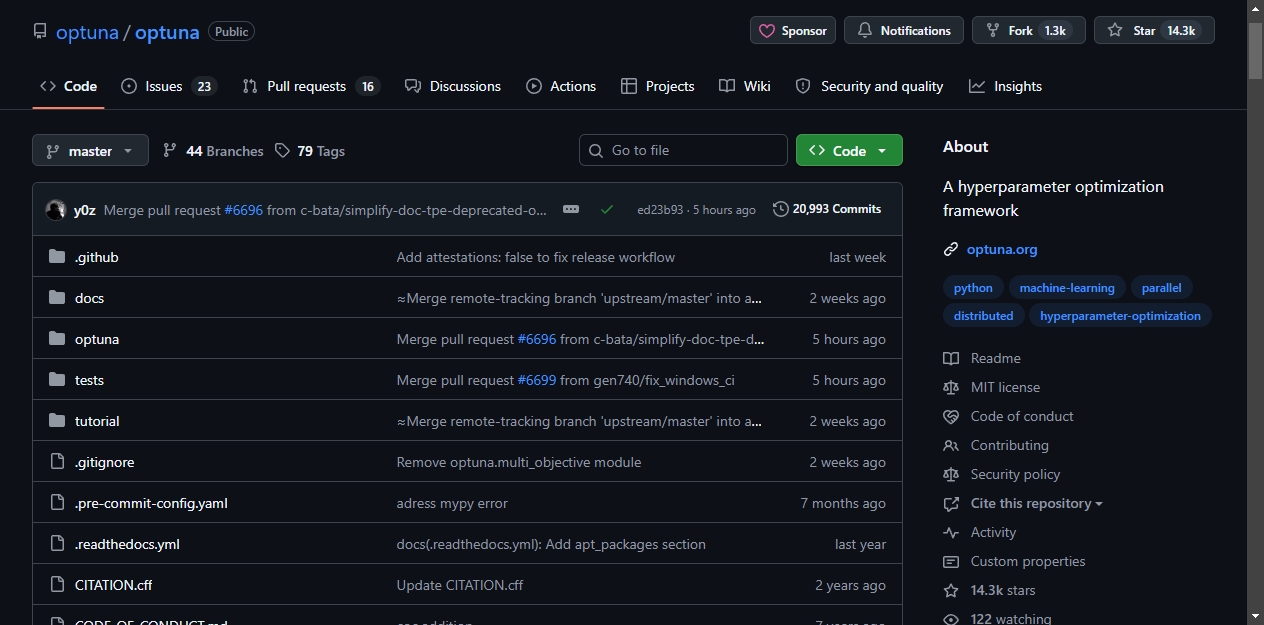The height and width of the screenshot is (625, 1264).
Task: Click the Custom properties icon
Action: click(951, 561)
